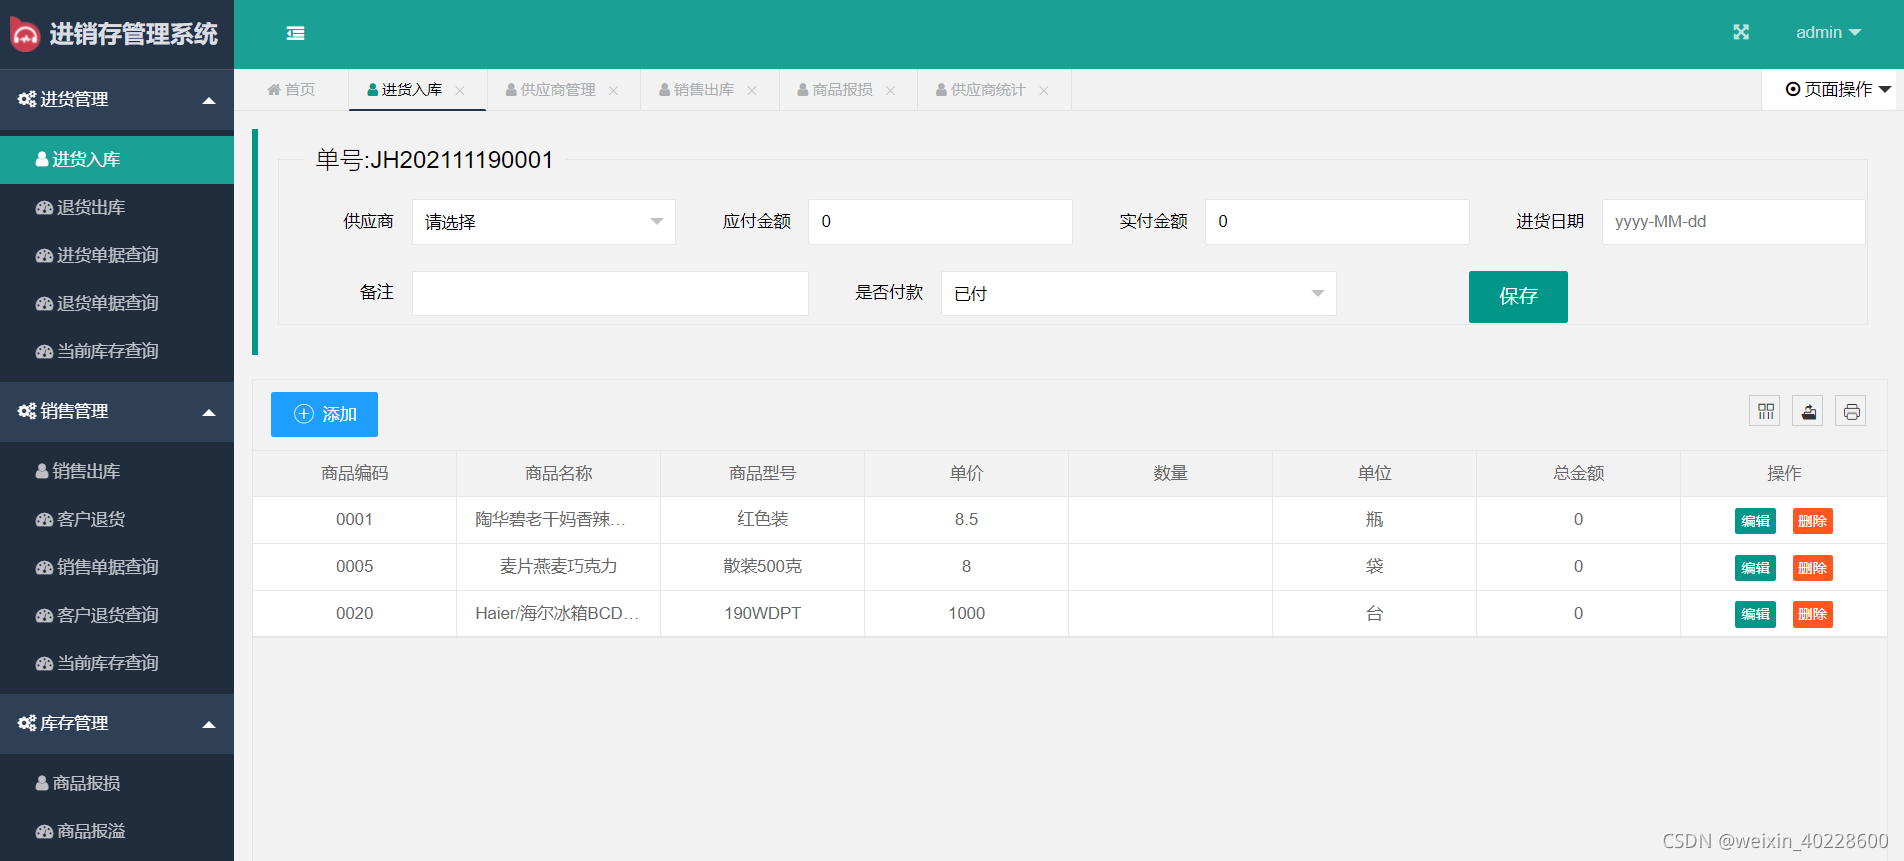Edit the 0005 product row

[x=1755, y=568]
